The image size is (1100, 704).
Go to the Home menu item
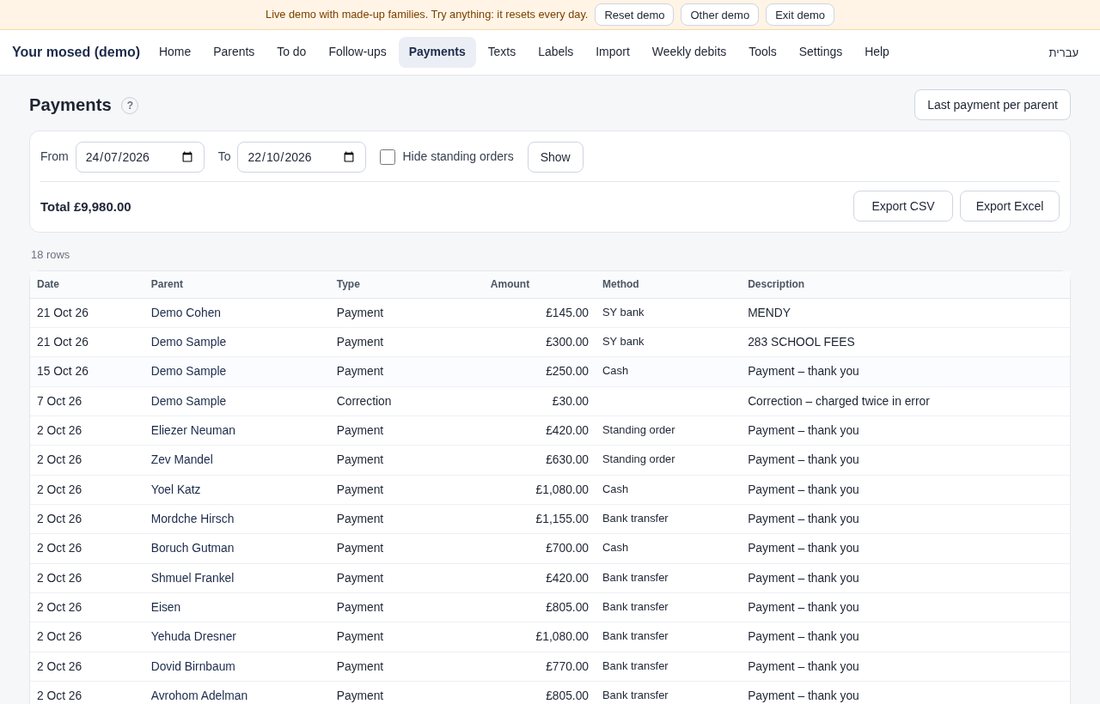(175, 52)
